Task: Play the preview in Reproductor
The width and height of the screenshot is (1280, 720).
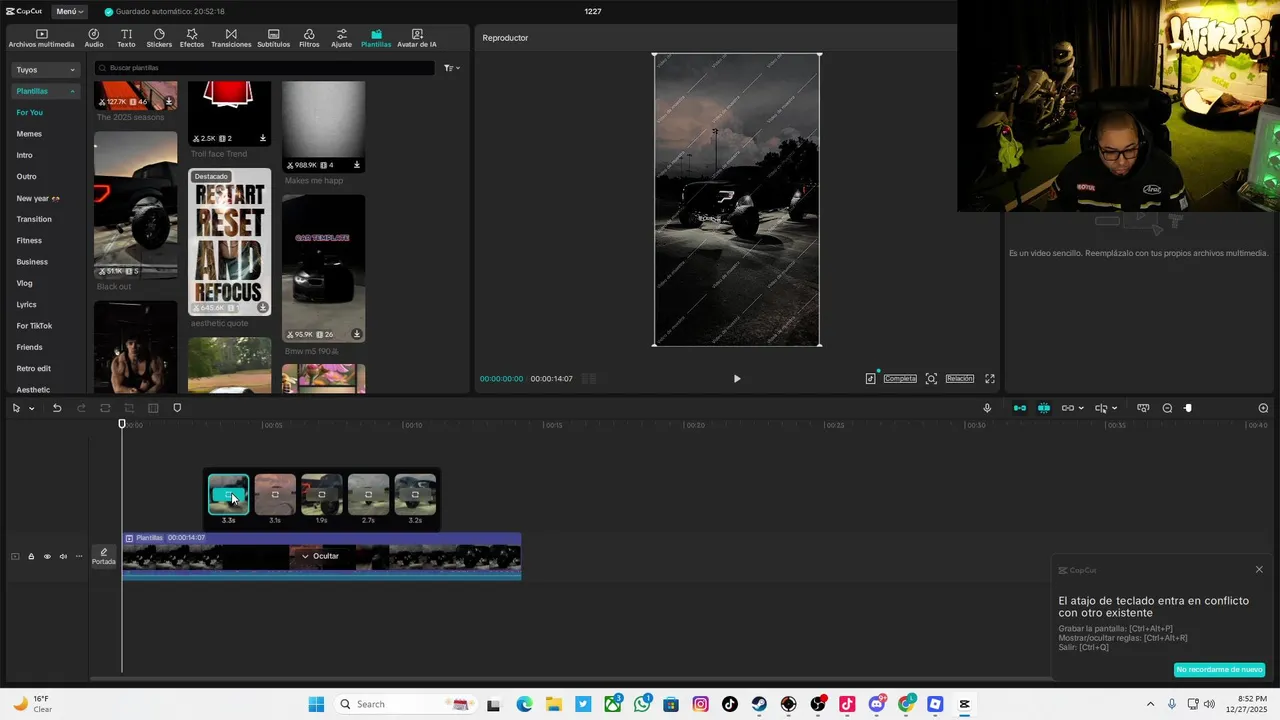Action: (x=737, y=379)
